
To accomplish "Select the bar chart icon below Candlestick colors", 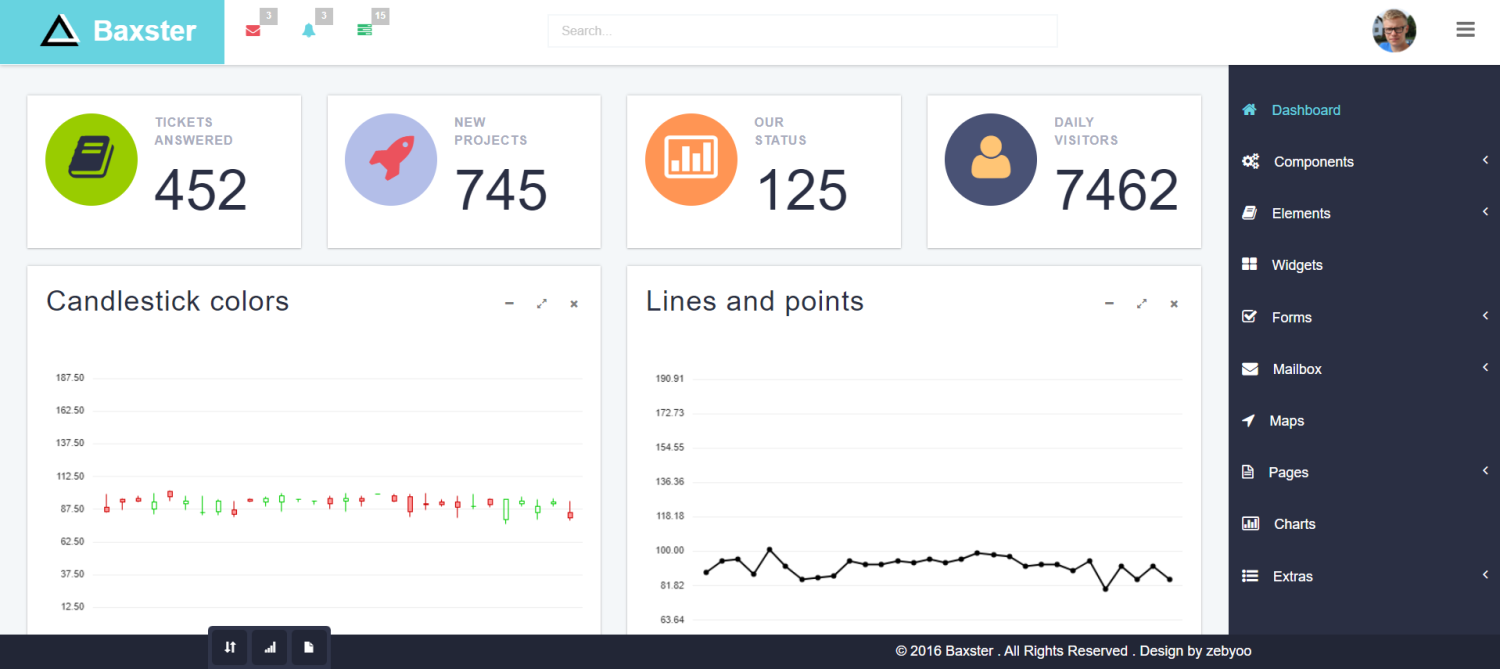I will pos(268,646).
